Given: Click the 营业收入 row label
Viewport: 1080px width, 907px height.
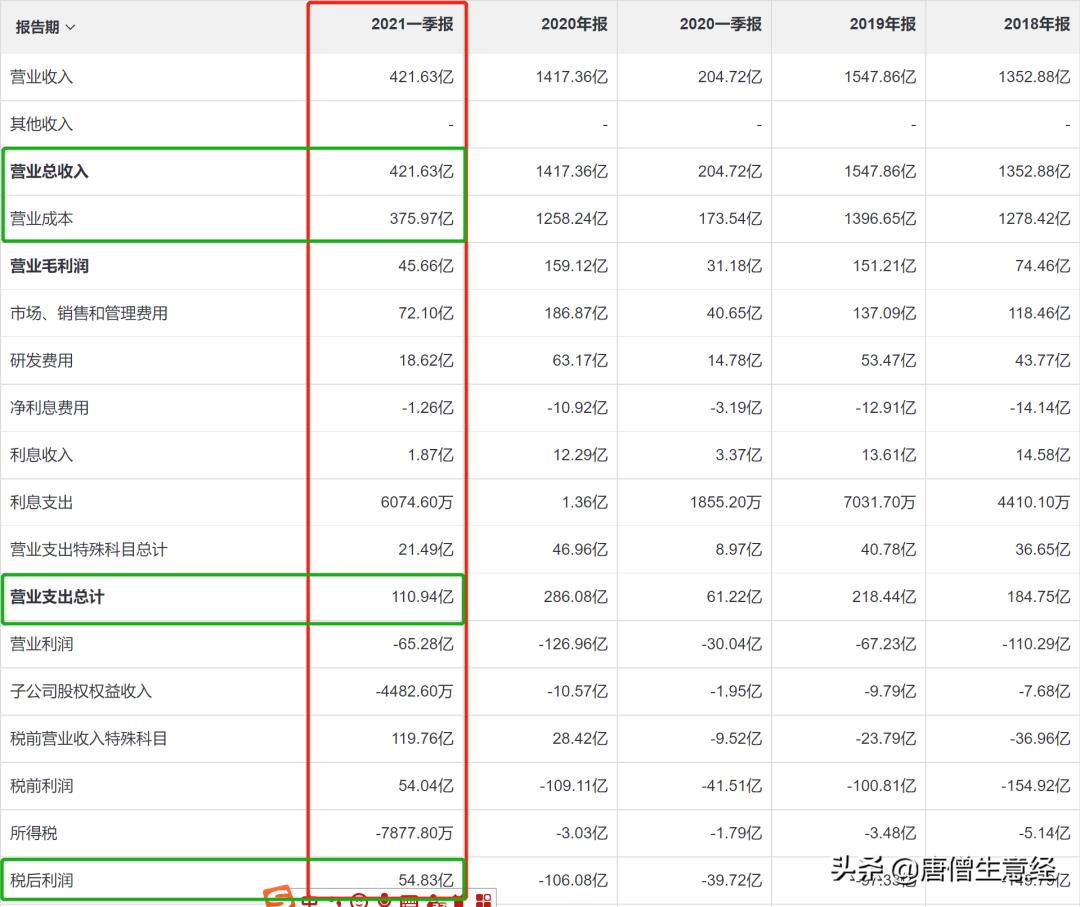Looking at the screenshot, I should click(45, 77).
